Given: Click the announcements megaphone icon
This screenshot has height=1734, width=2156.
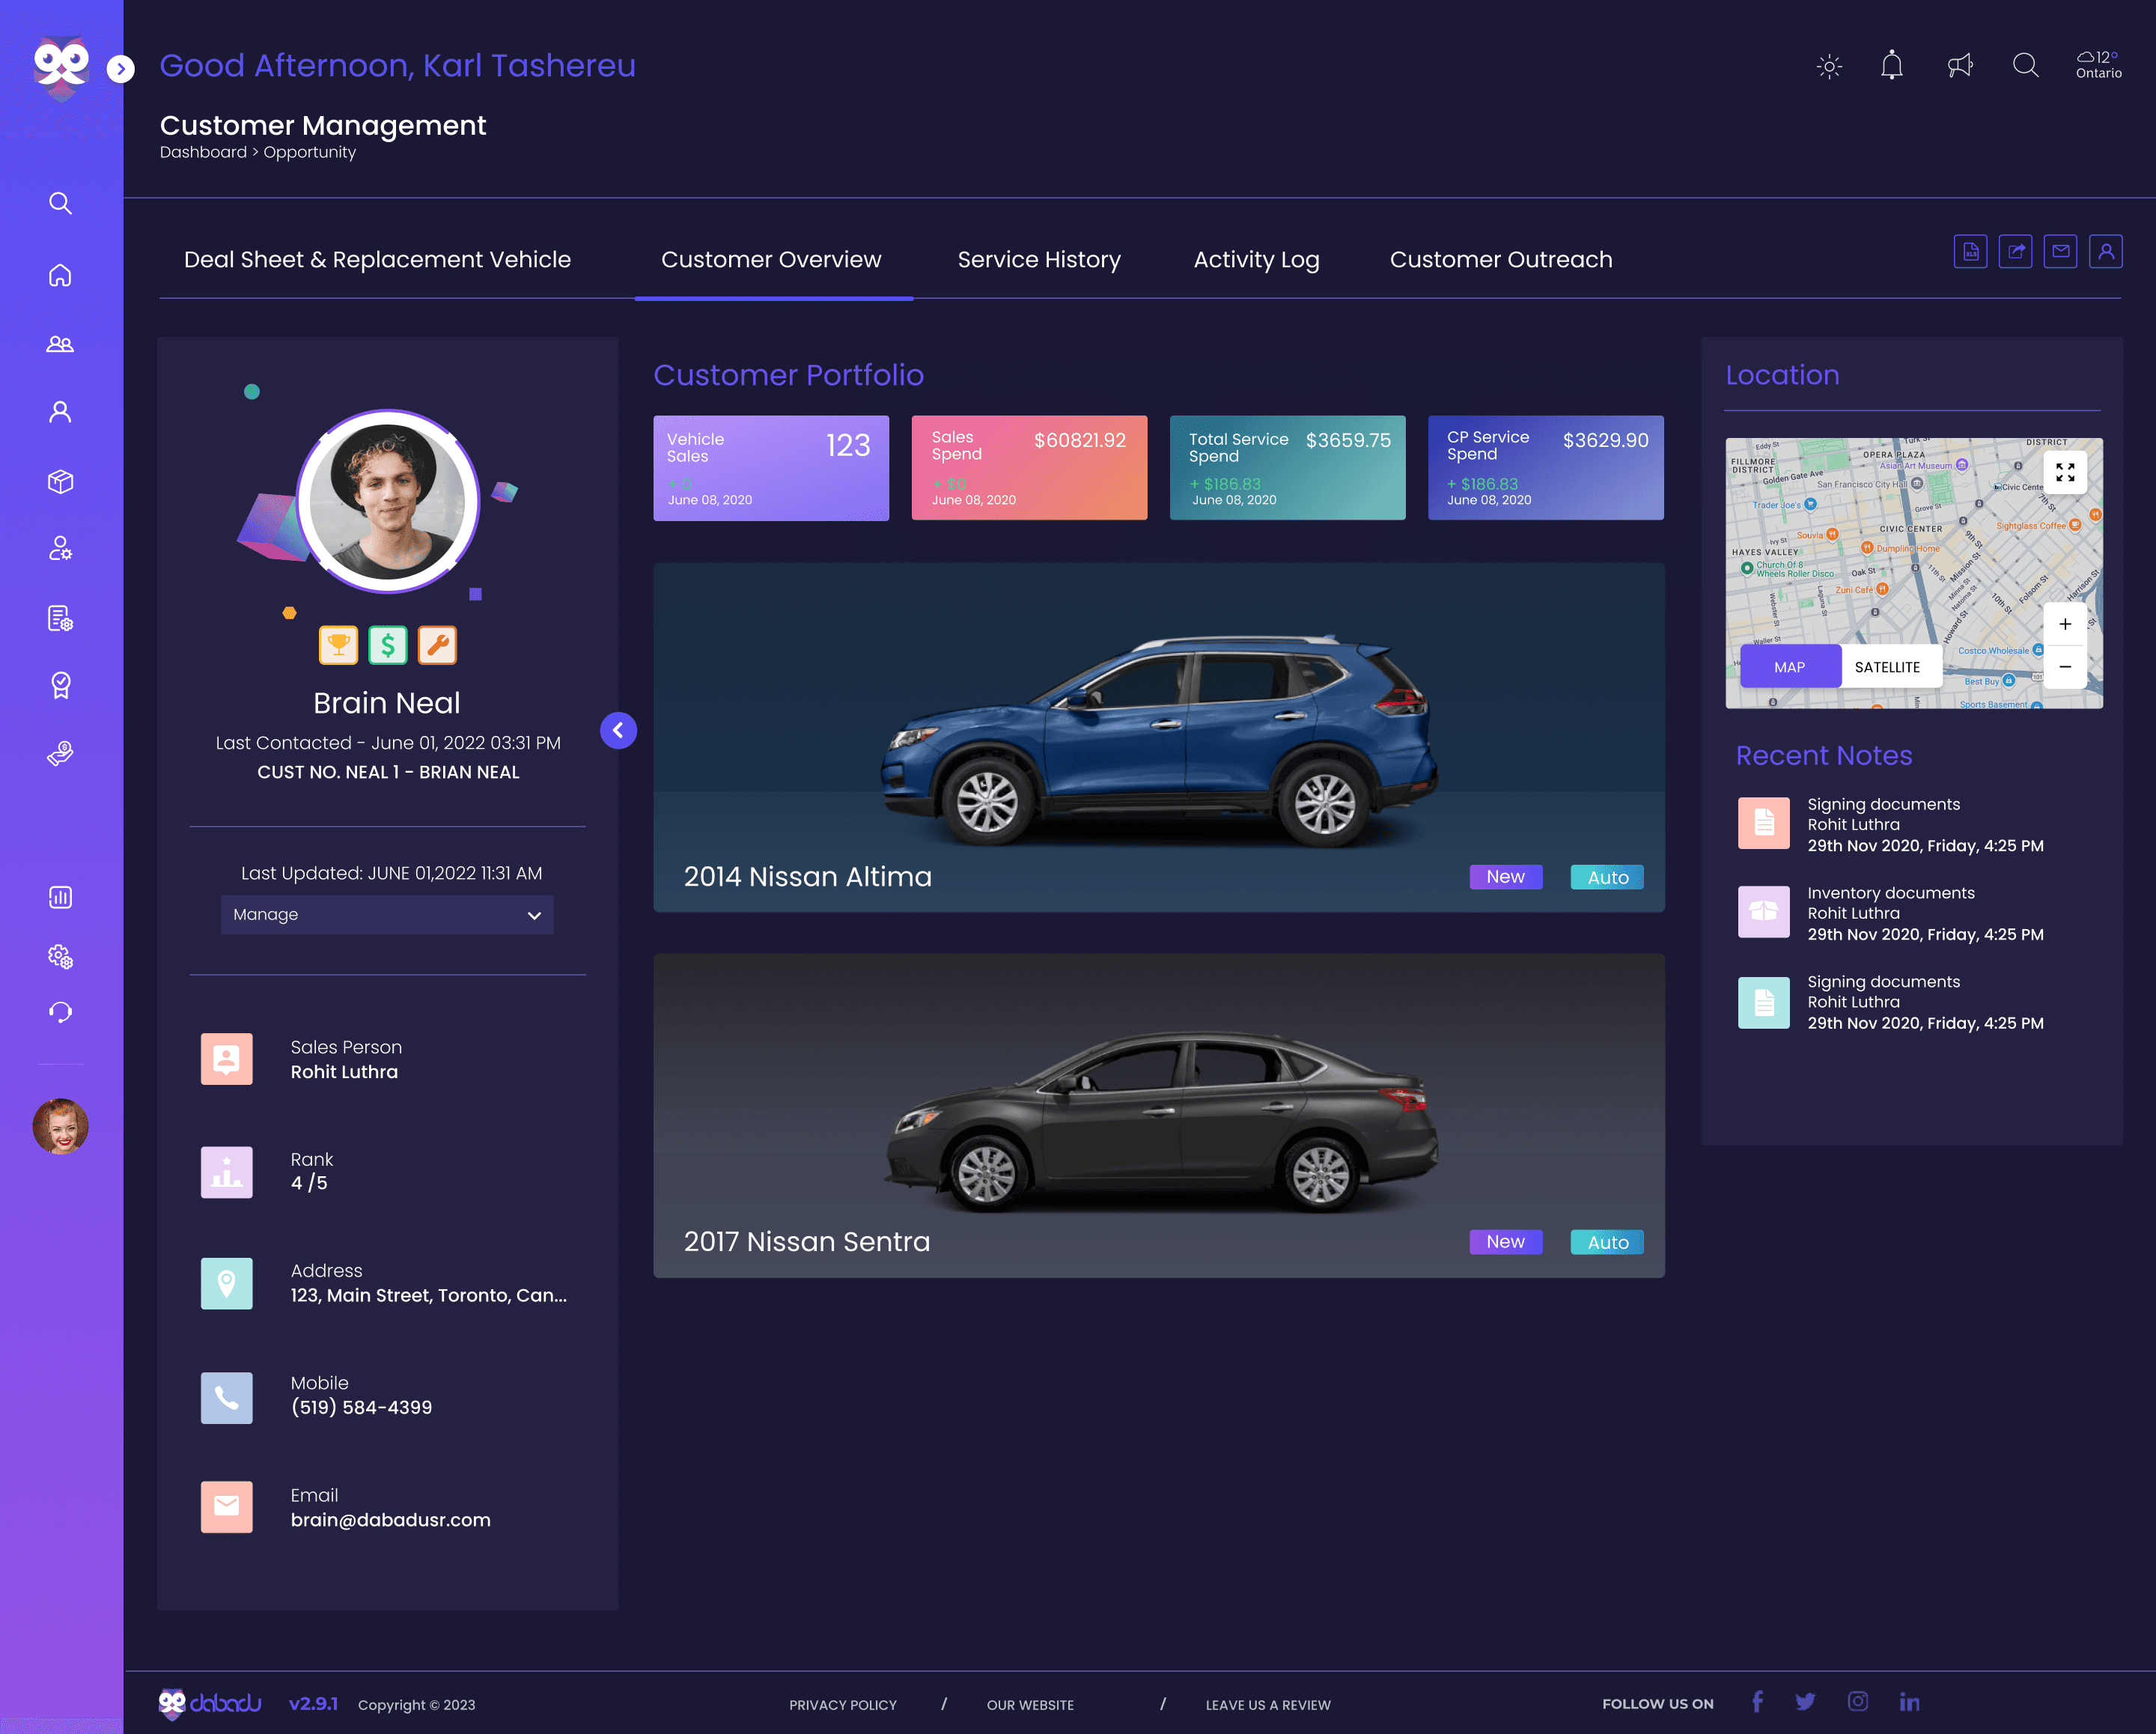Looking at the screenshot, I should click(1960, 66).
